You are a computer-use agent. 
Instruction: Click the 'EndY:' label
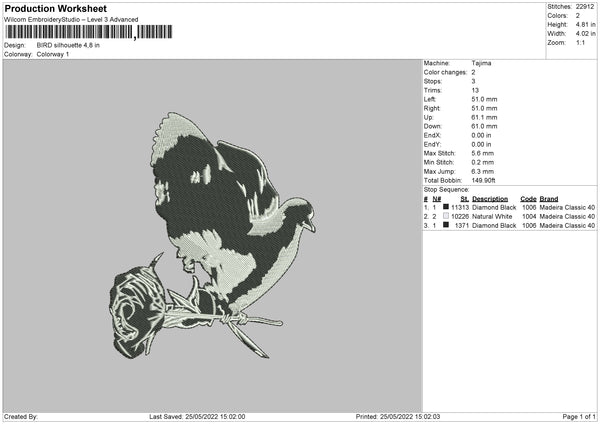pos(432,144)
